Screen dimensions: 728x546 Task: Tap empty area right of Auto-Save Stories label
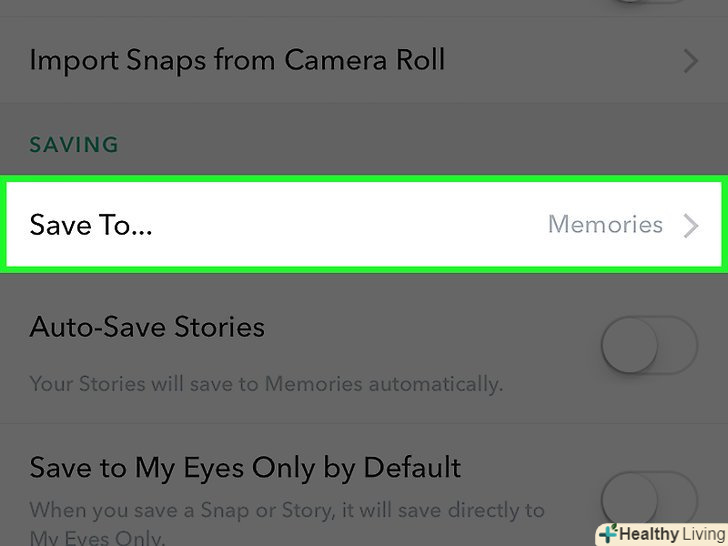pyautogui.click(x=430, y=328)
